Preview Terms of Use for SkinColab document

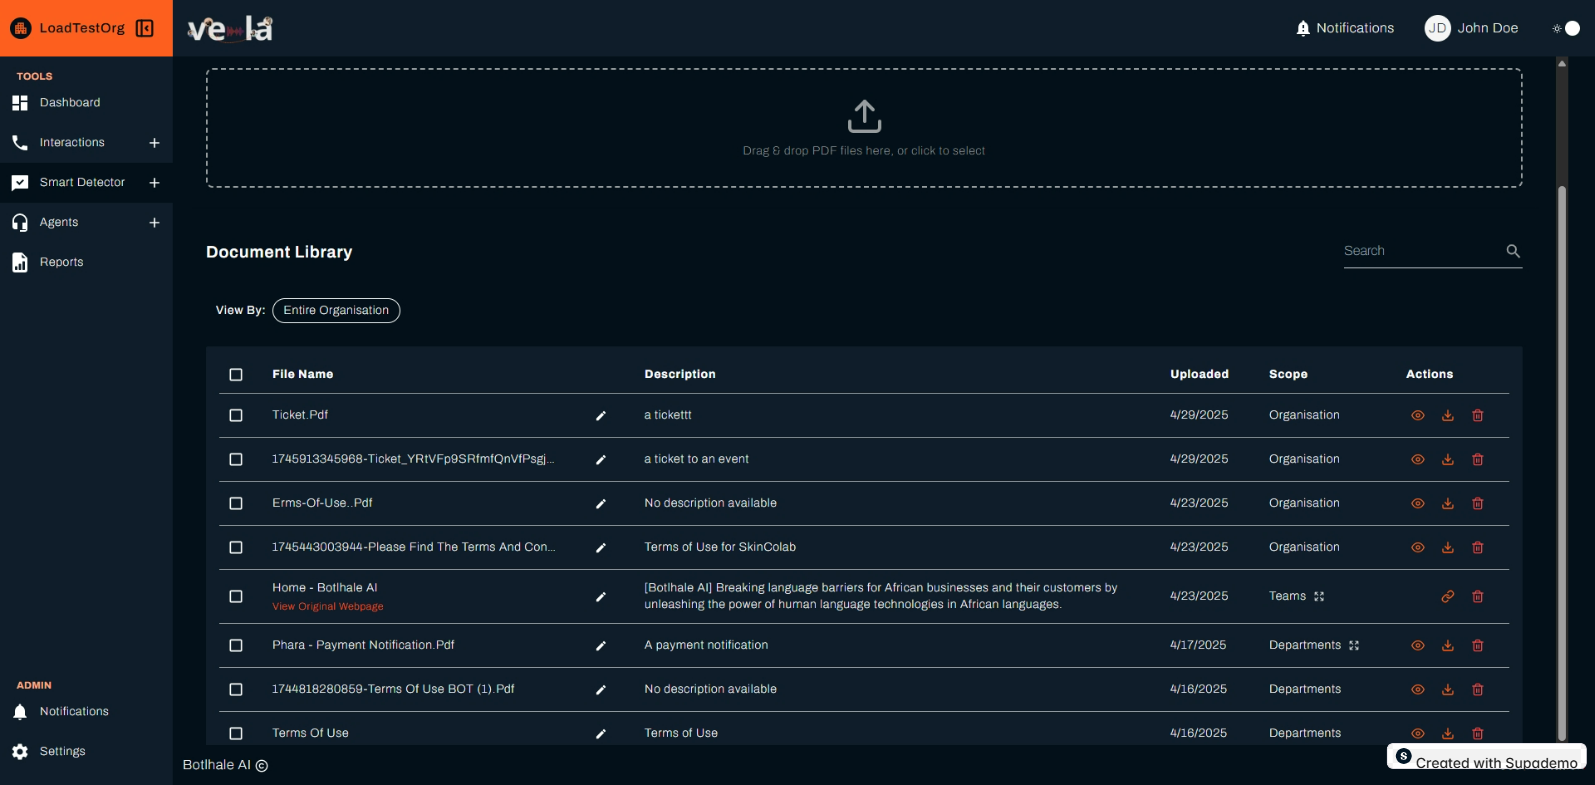[x=1418, y=547]
